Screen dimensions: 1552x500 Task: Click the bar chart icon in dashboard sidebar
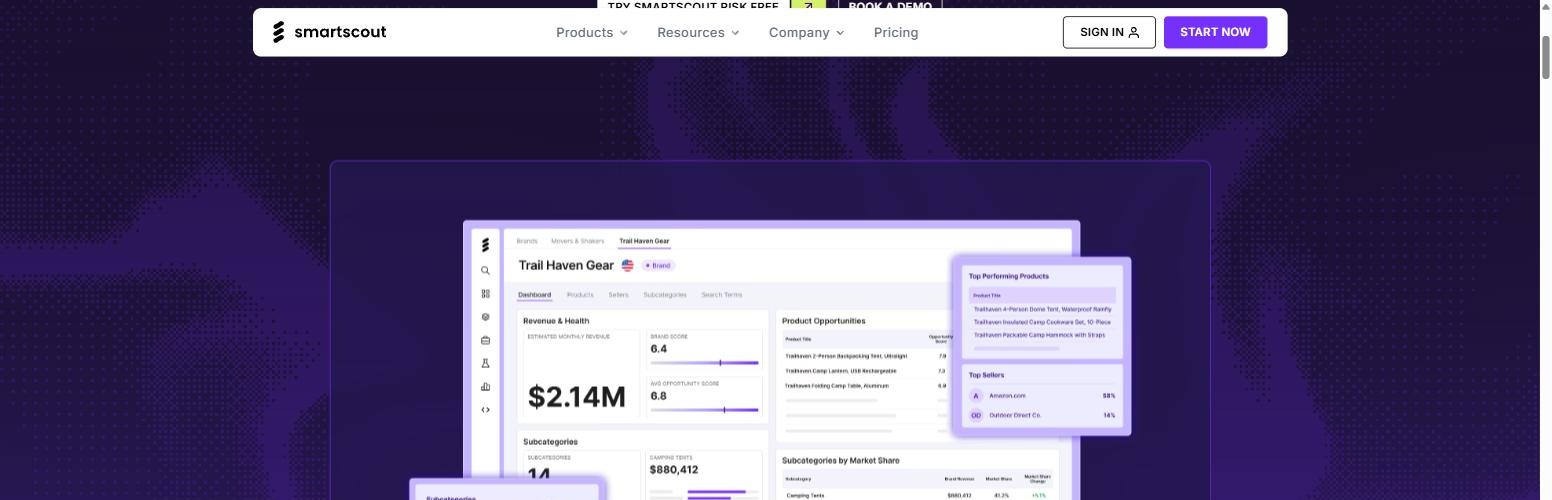(x=486, y=387)
